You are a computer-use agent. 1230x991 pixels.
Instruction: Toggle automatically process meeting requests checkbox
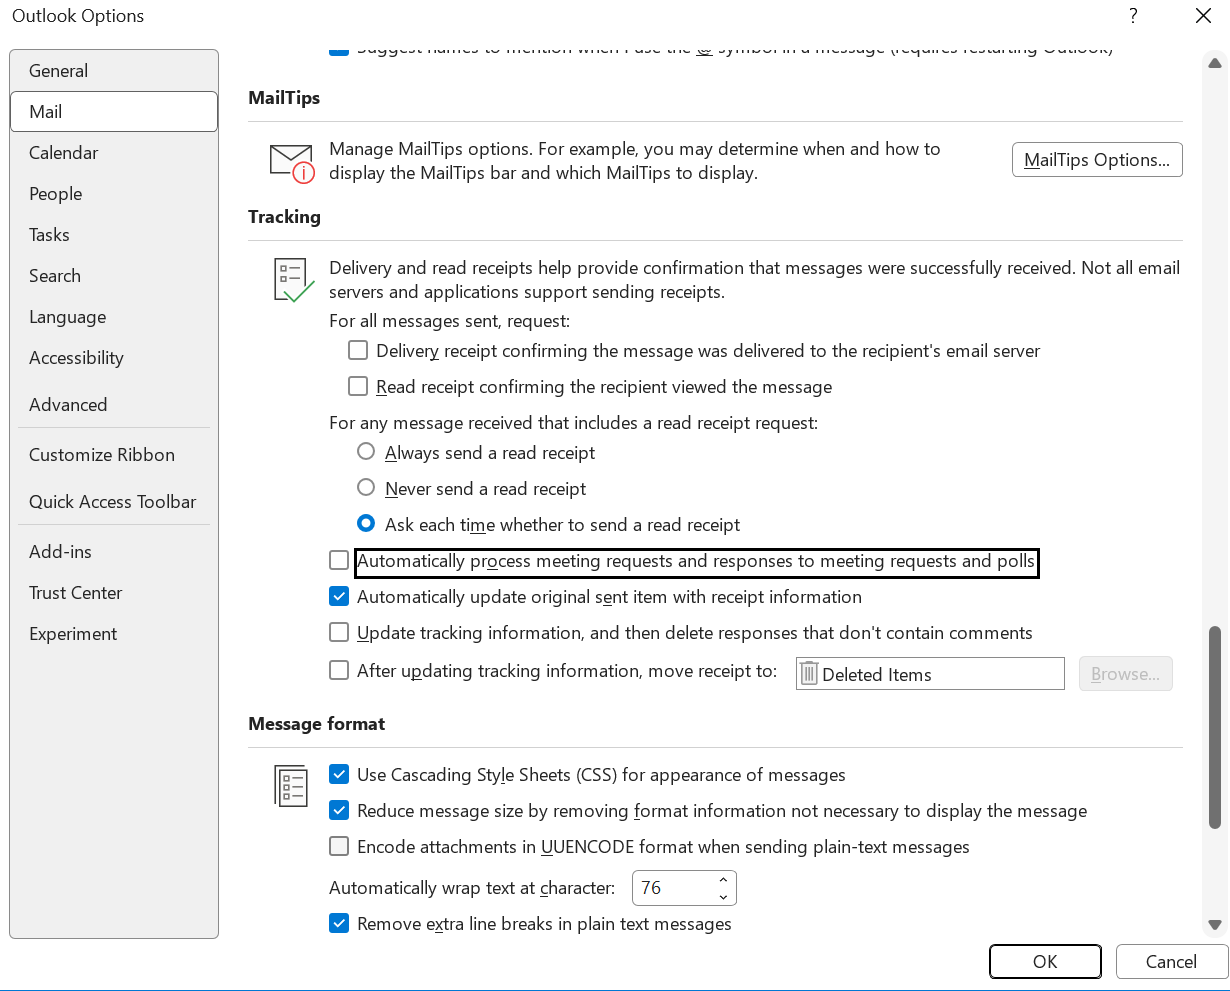click(x=339, y=560)
